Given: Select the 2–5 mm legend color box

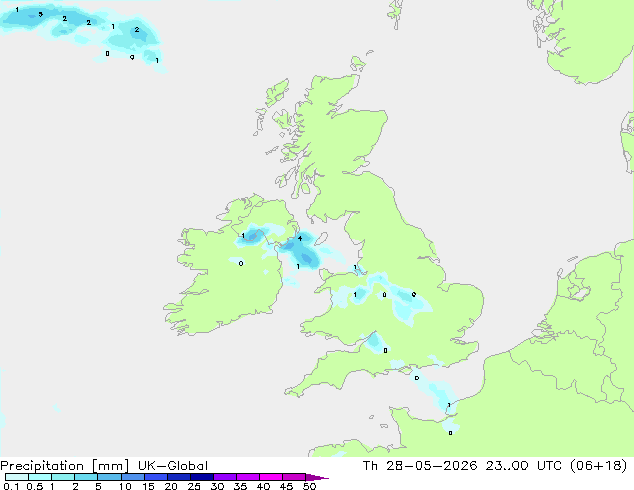Looking at the screenshot, I should [86, 477].
